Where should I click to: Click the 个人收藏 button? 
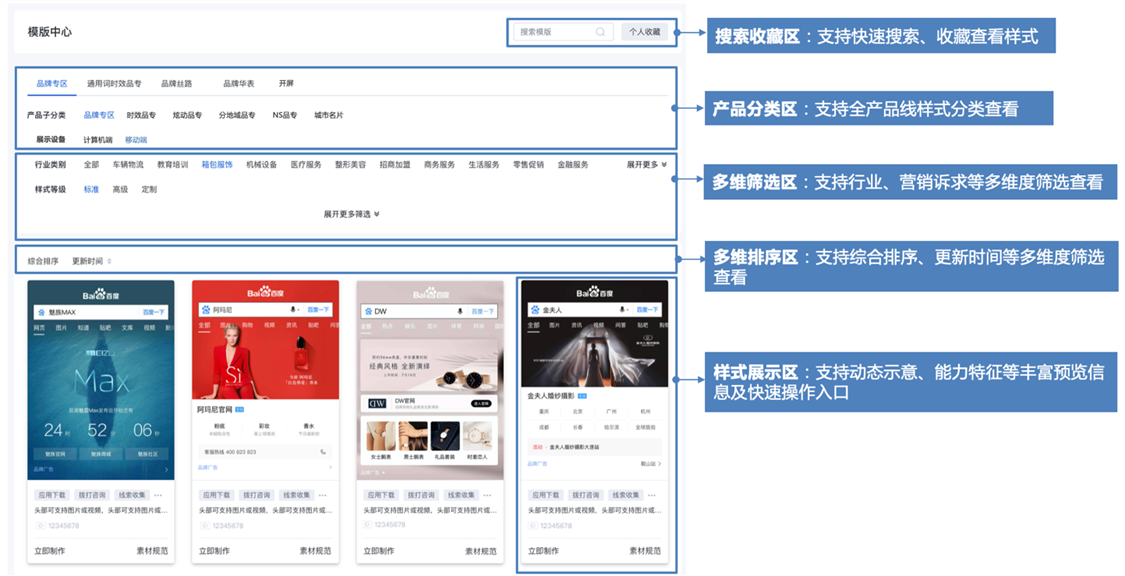point(644,32)
